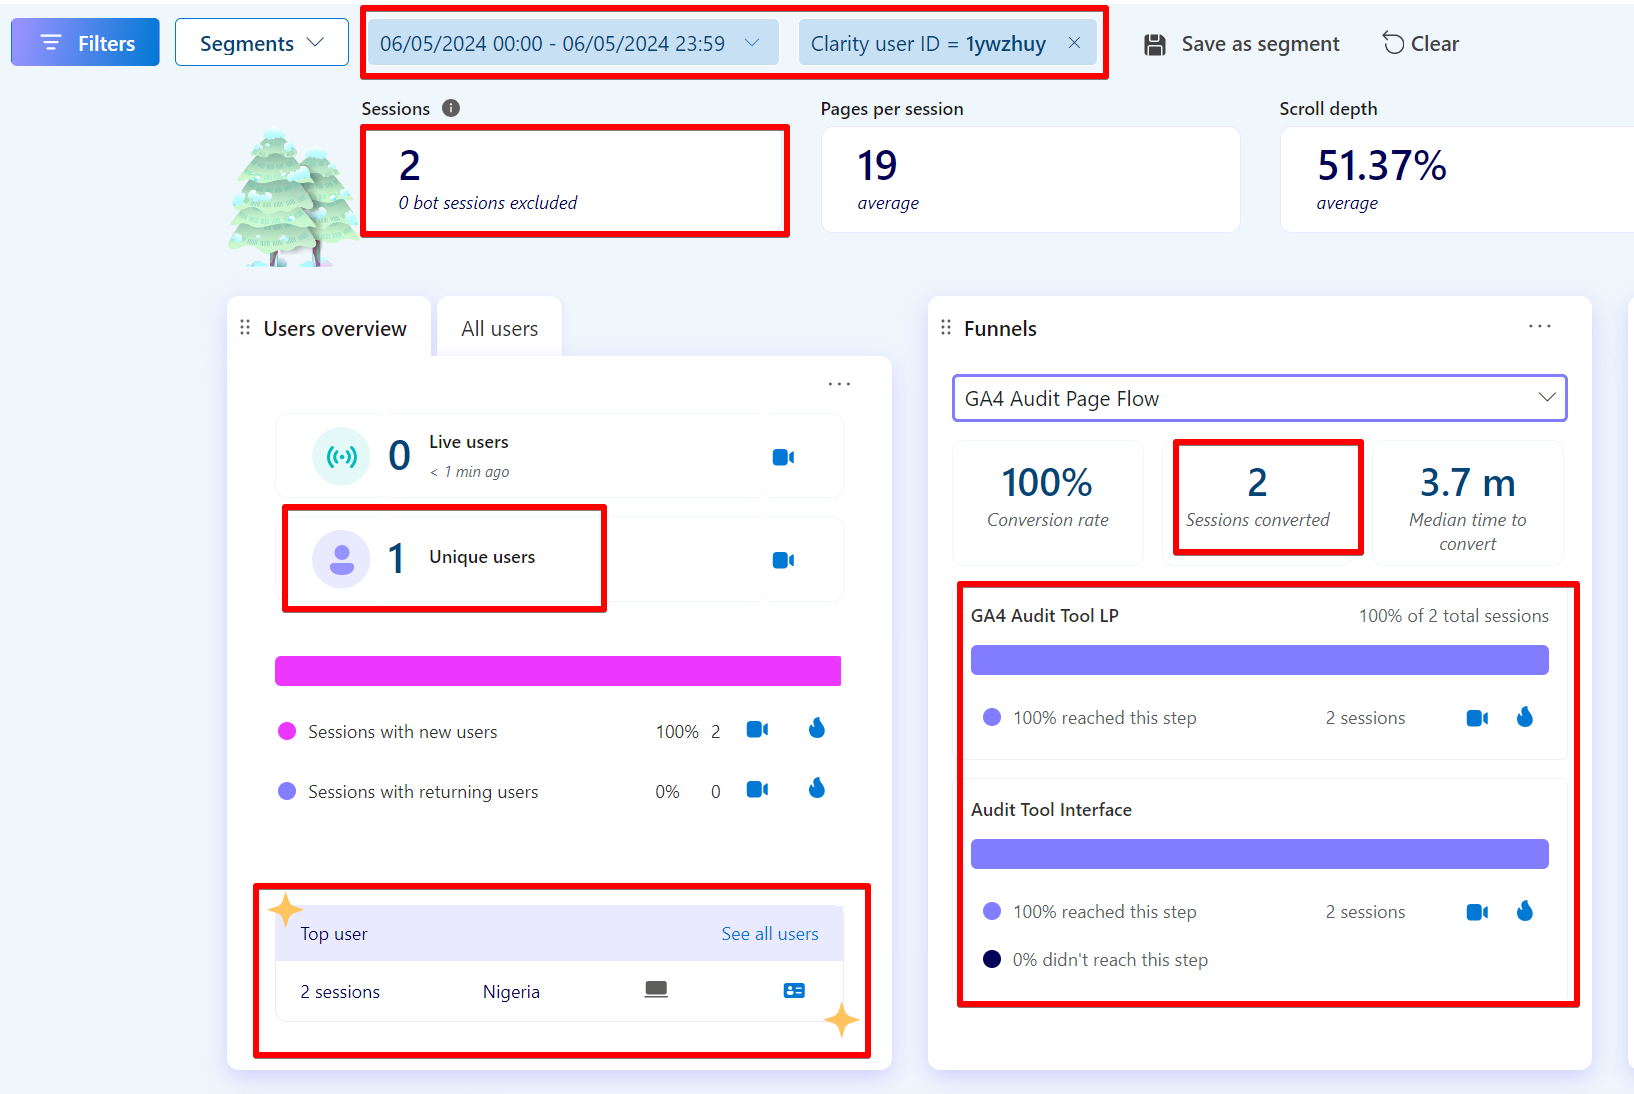1634x1094 pixels.
Task: Watch recordings for Audit Tool Interface step
Action: click(x=1476, y=911)
